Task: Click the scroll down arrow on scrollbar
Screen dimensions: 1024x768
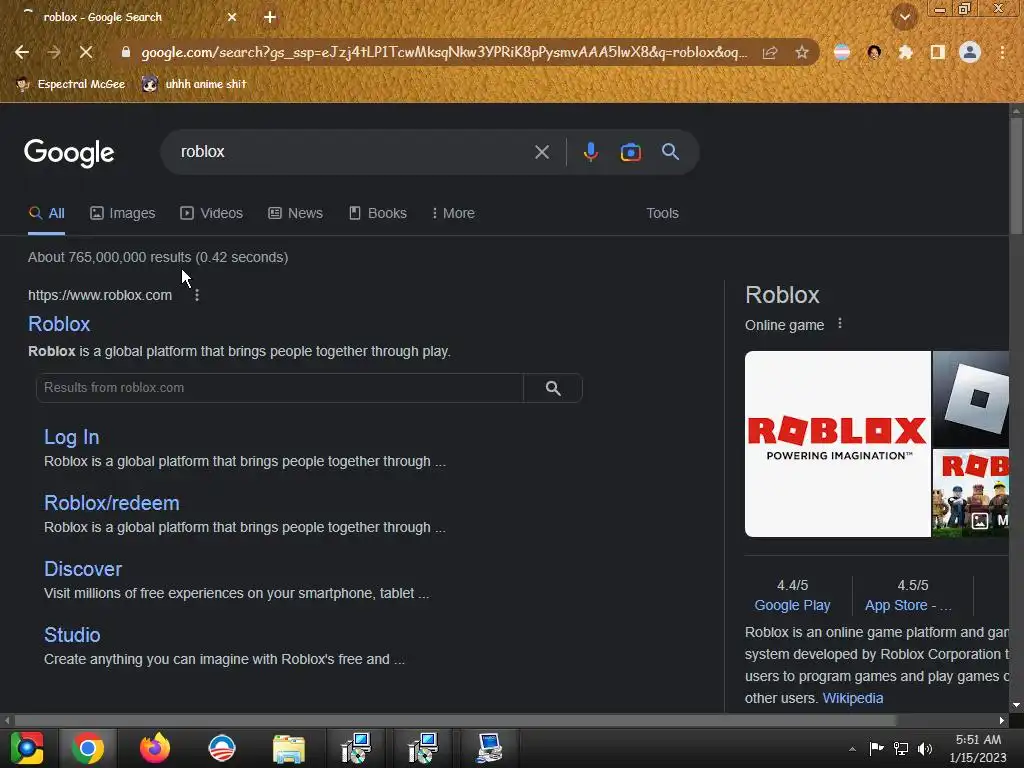Action: 1016,705
